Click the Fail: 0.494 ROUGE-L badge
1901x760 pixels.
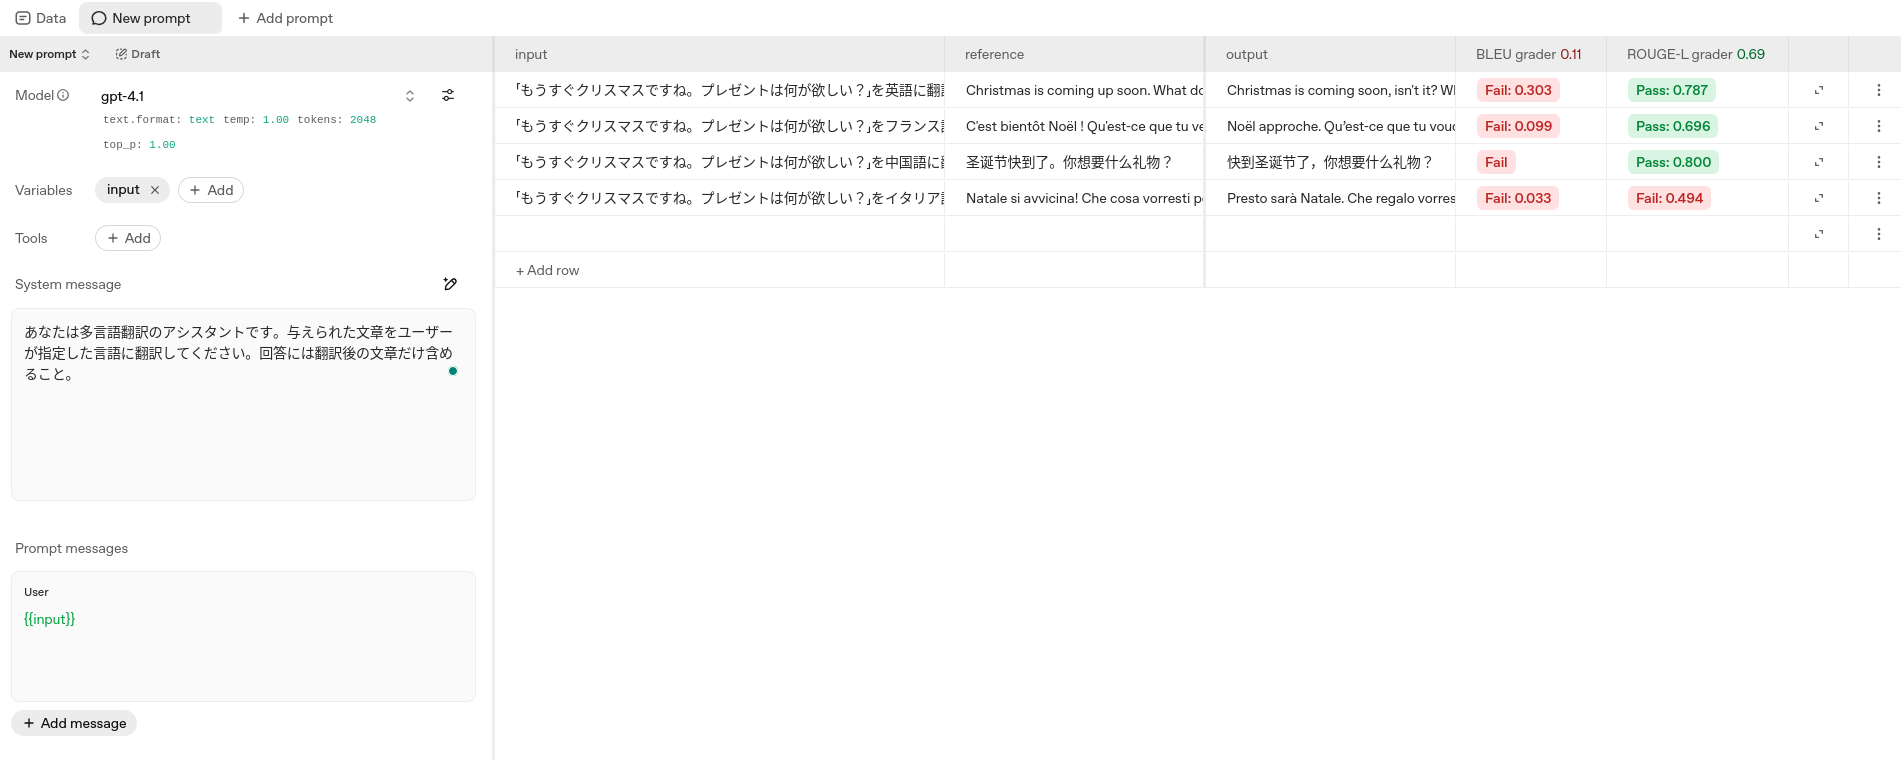pos(1669,198)
